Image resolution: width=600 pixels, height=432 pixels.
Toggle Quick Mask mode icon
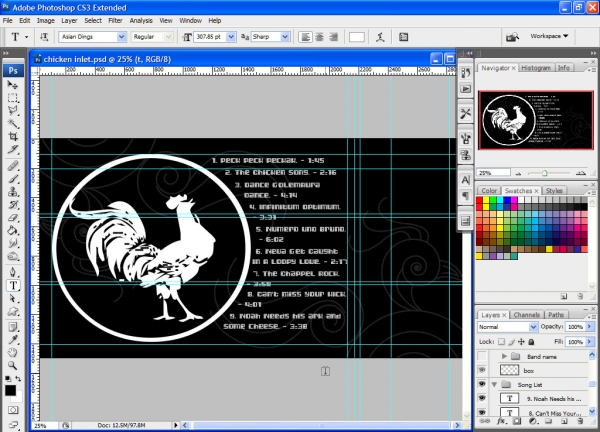tap(13, 410)
